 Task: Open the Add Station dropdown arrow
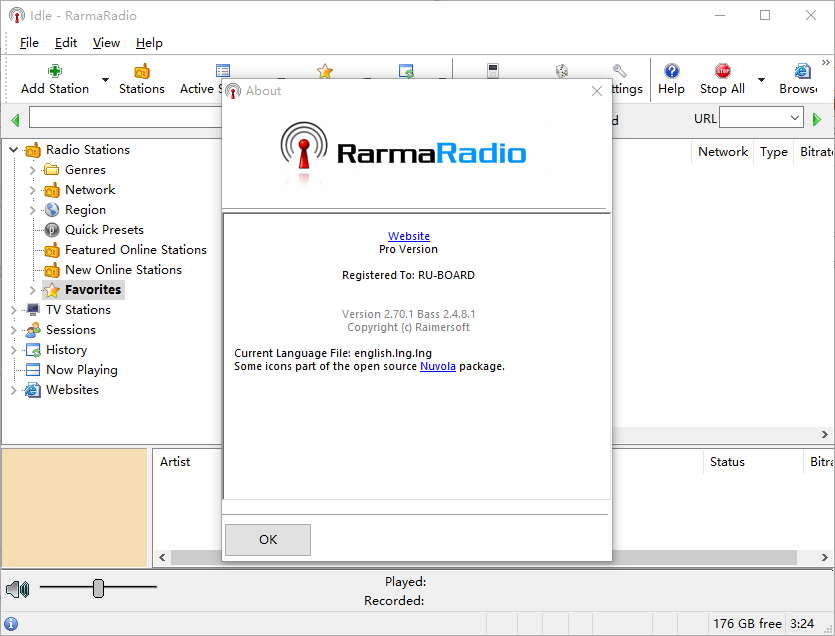click(105, 80)
